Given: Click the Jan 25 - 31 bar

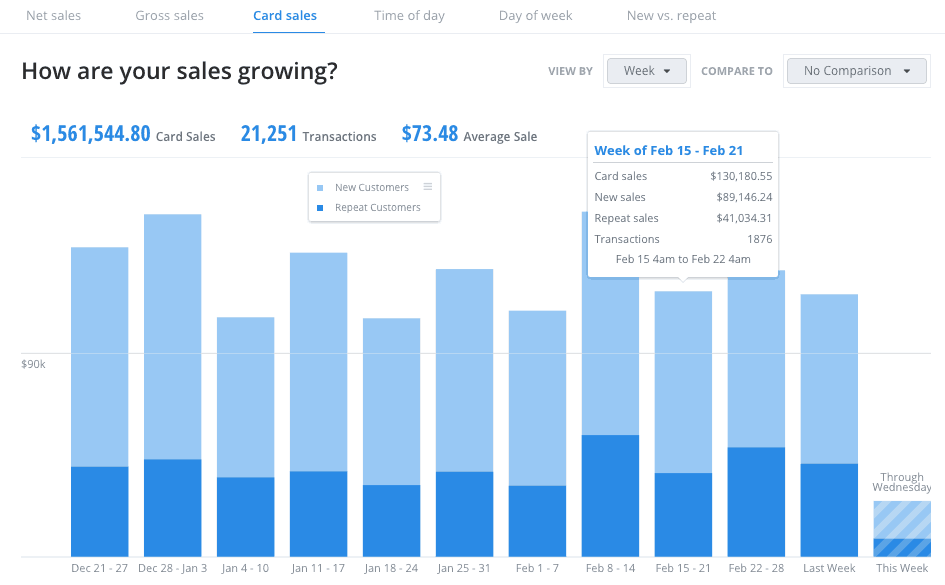Looking at the screenshot, I should [x=464, y=412].
